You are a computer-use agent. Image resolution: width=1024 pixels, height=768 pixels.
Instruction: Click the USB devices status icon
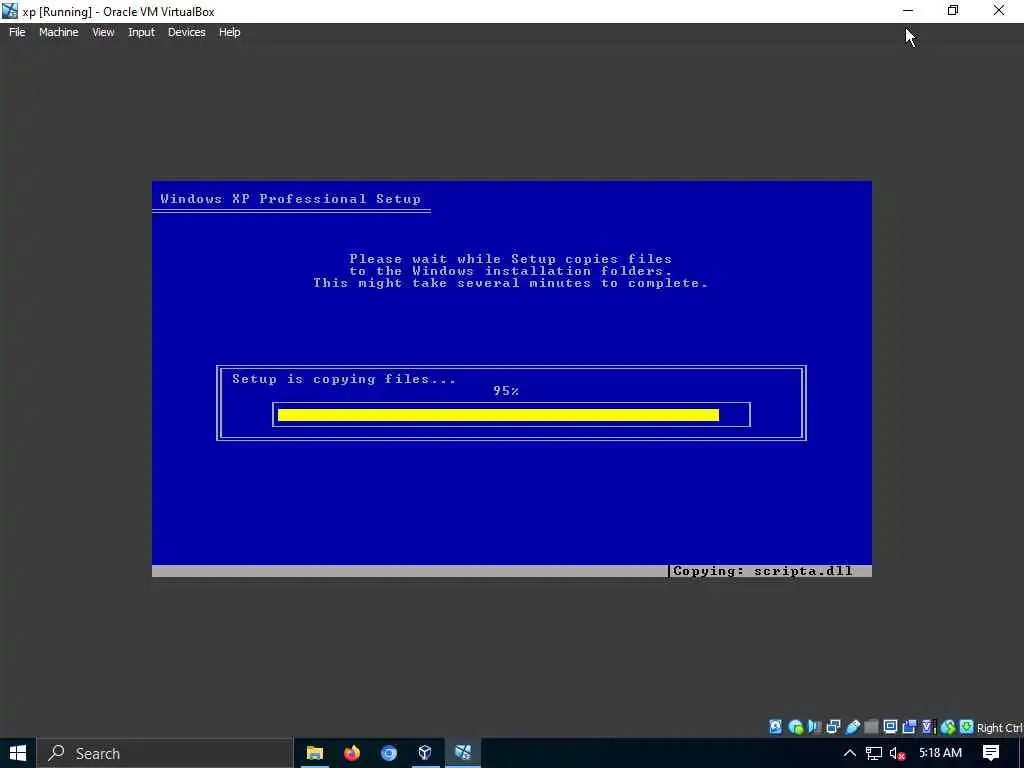coord(853,727)
